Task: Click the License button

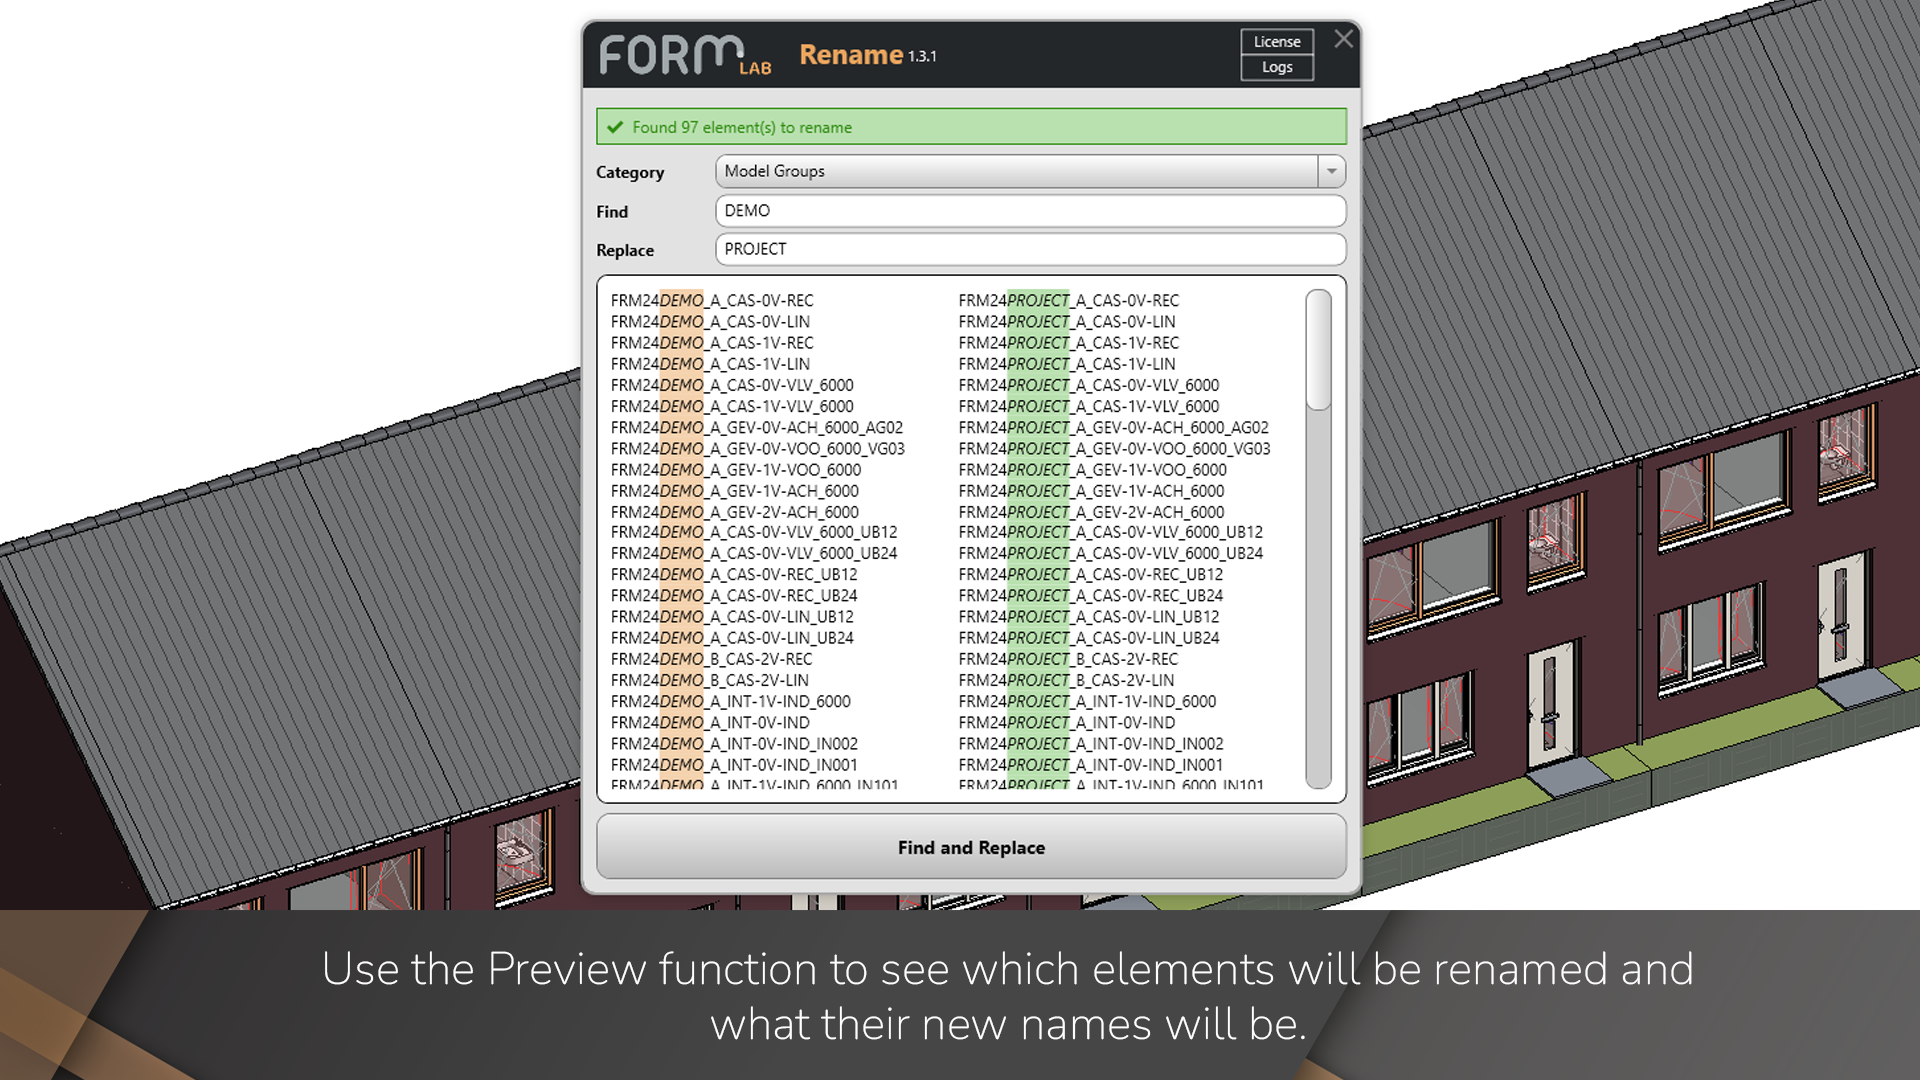Action: pyautogui.click(x=1277, y=42)
